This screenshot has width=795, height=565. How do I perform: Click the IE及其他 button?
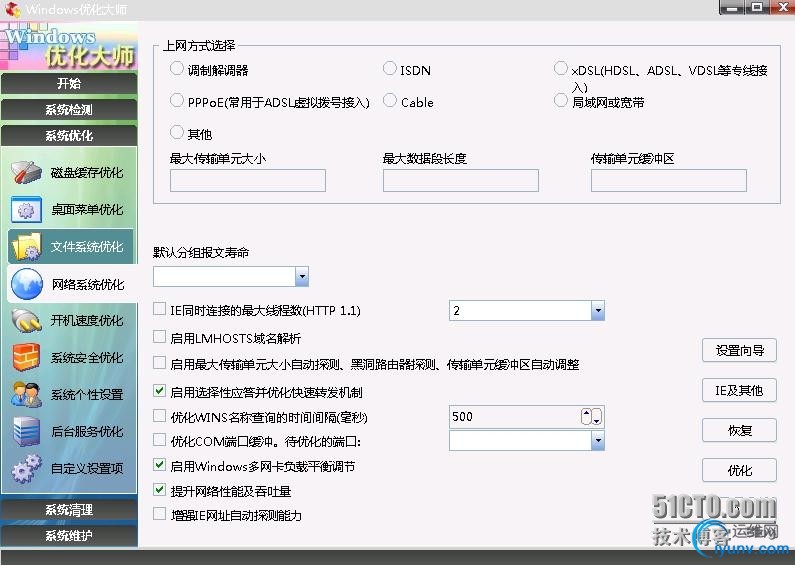[739, 391]
